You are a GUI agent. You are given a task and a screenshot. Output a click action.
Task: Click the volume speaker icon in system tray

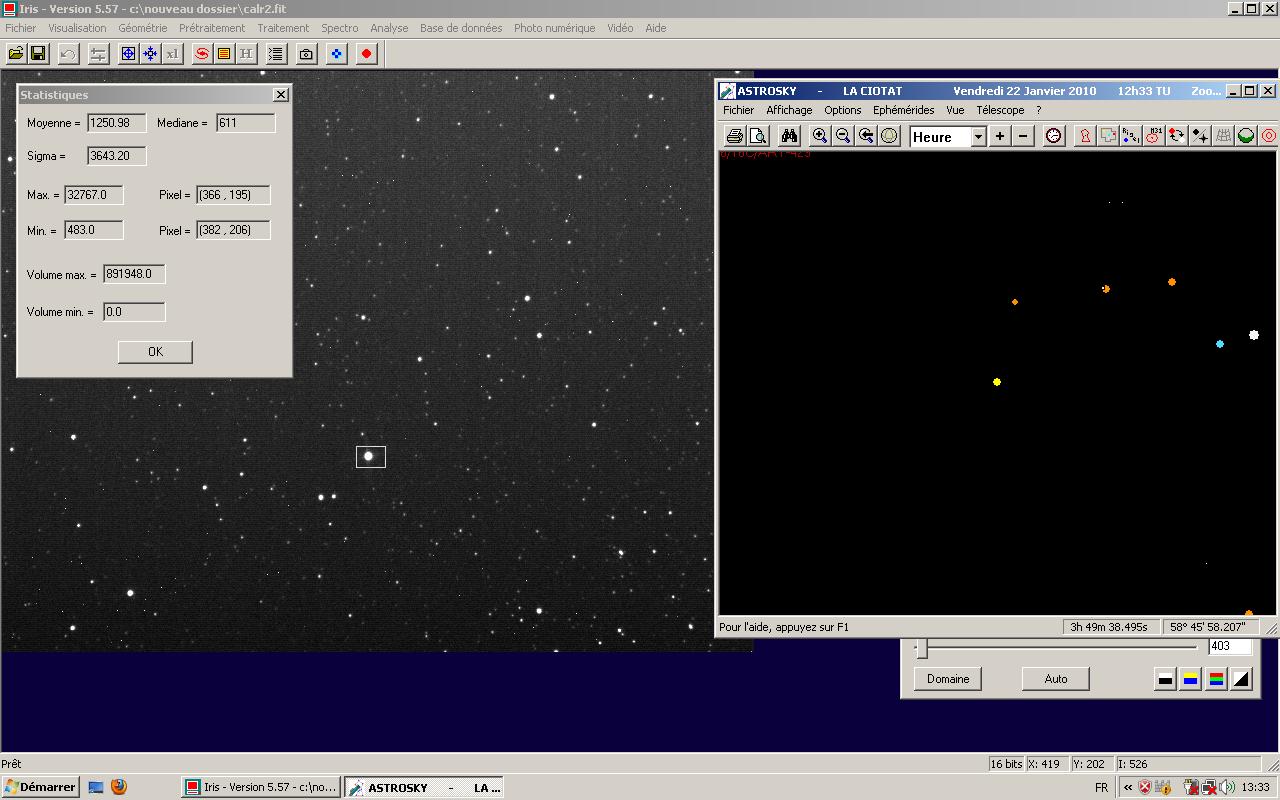point(1227,787)
